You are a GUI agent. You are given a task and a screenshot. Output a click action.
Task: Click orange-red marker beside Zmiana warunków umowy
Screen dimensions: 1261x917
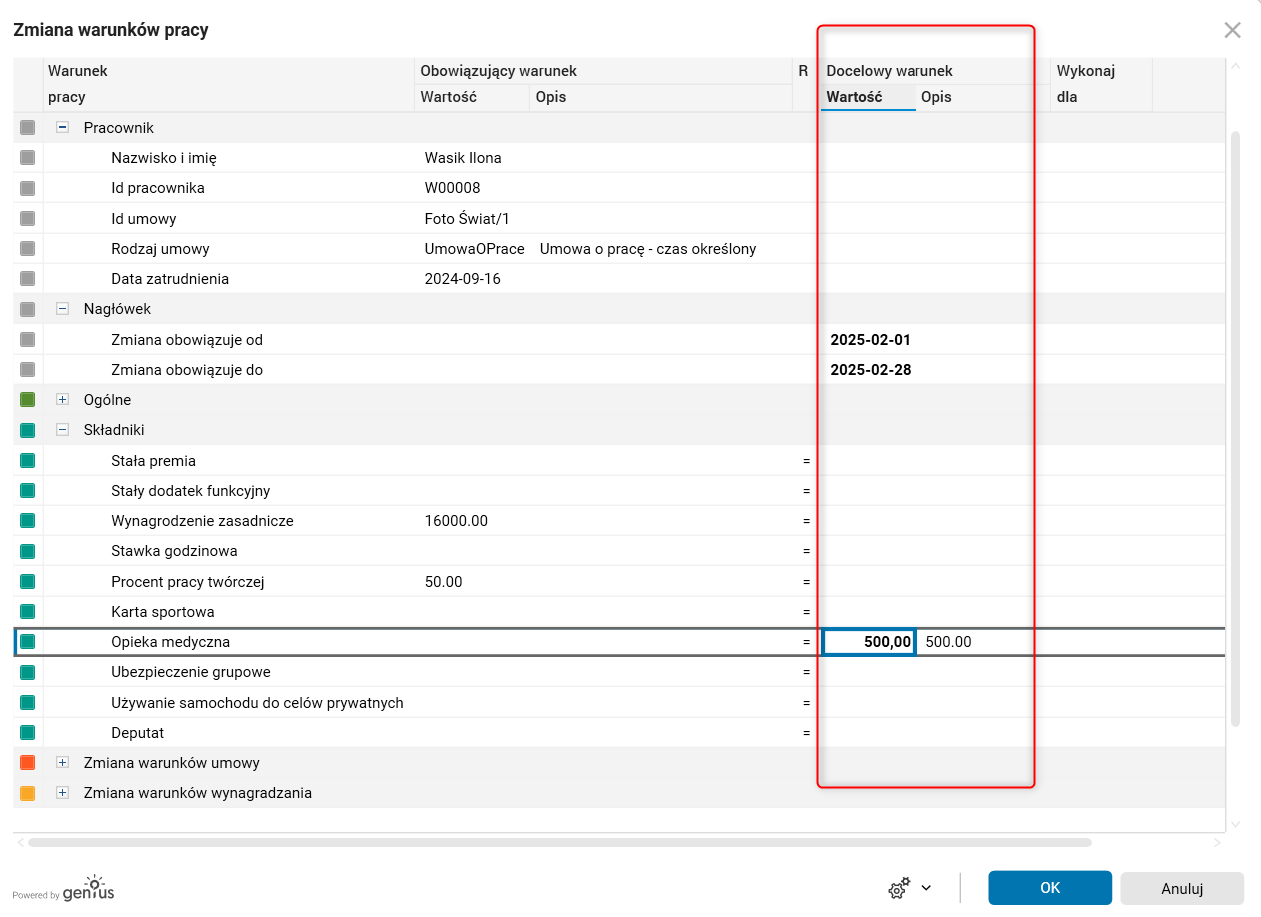pos(27,763)
